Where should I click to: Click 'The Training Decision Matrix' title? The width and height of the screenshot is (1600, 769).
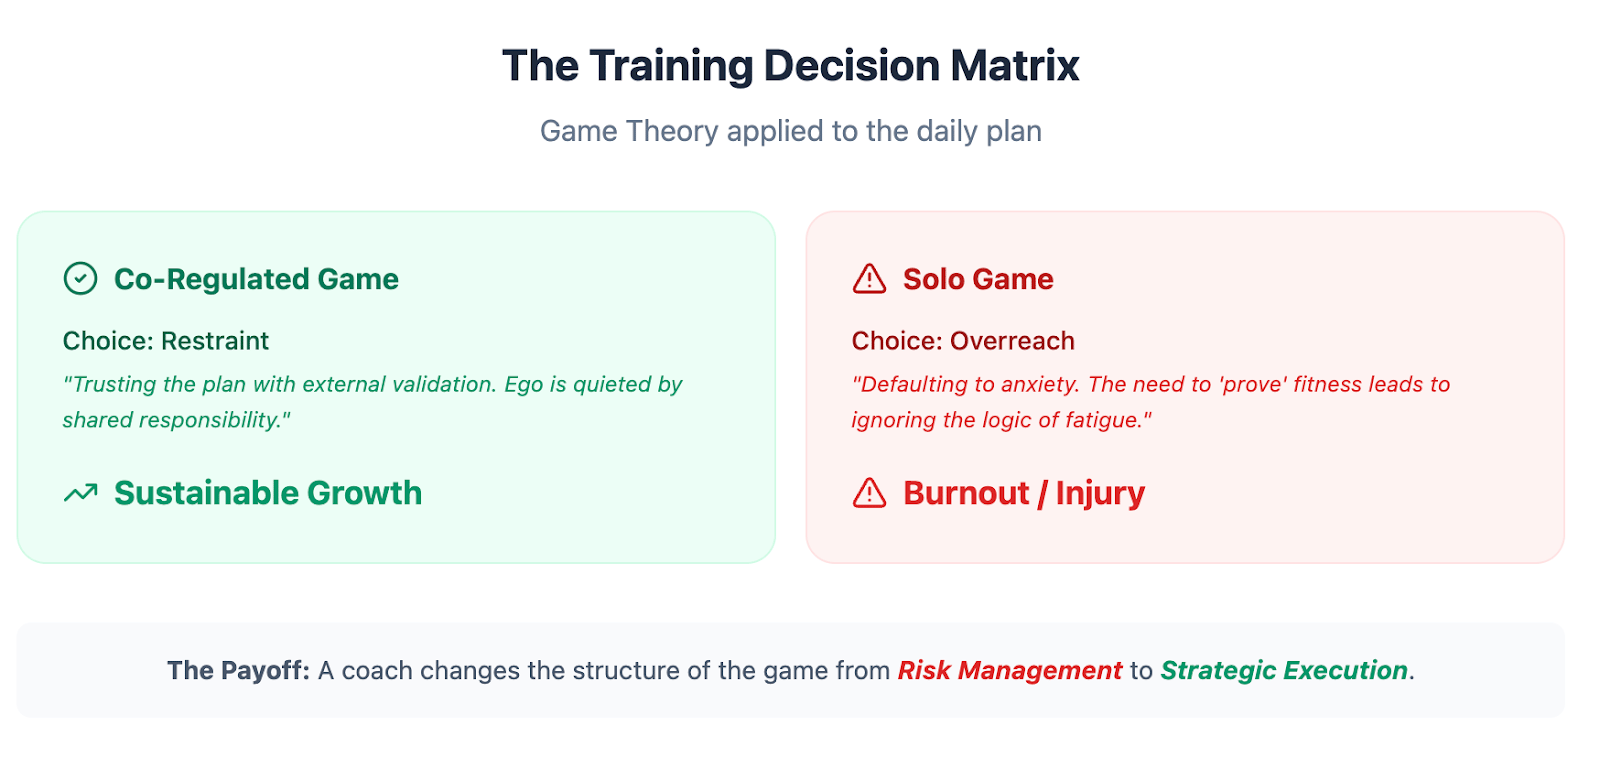coord(790,66)
